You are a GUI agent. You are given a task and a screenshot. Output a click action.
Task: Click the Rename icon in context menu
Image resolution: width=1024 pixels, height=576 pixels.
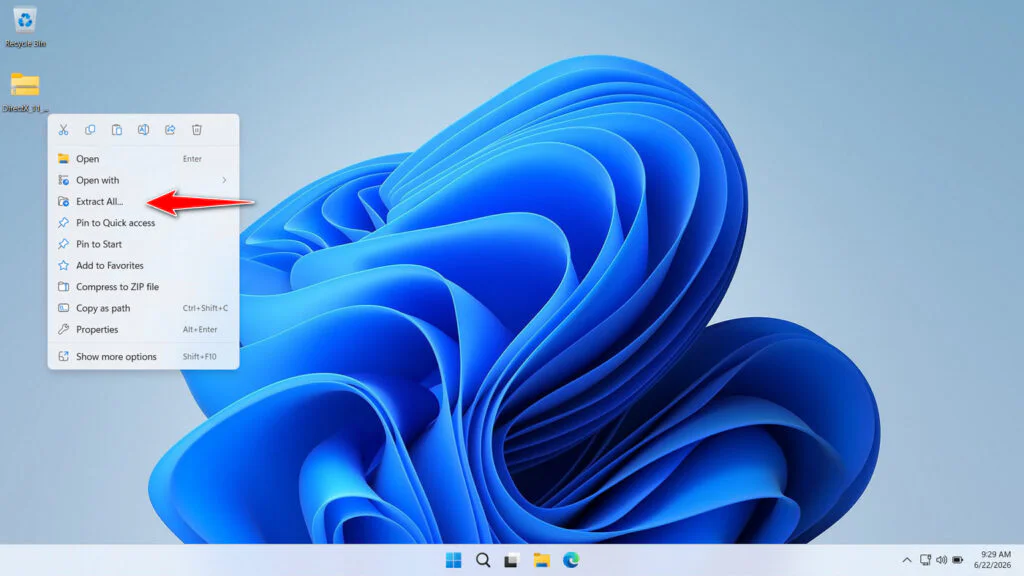(143, 130)
